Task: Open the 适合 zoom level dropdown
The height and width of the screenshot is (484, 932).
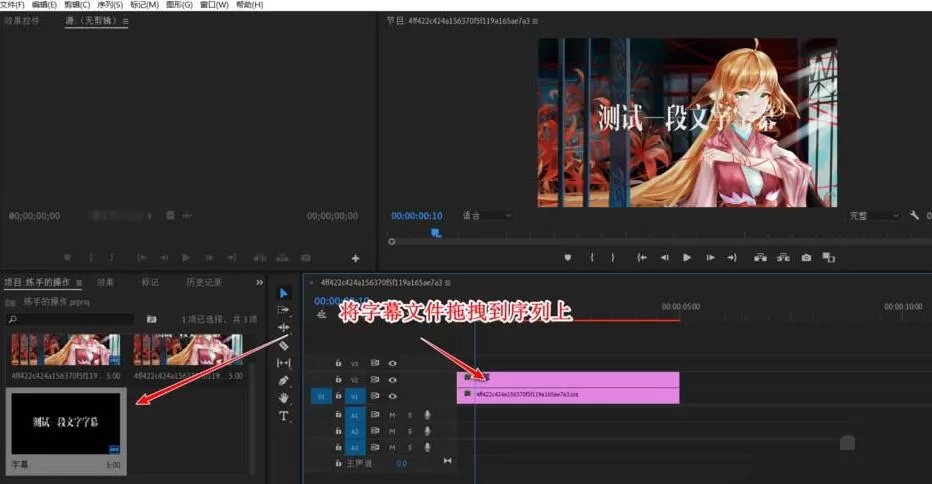Action: 486,215
